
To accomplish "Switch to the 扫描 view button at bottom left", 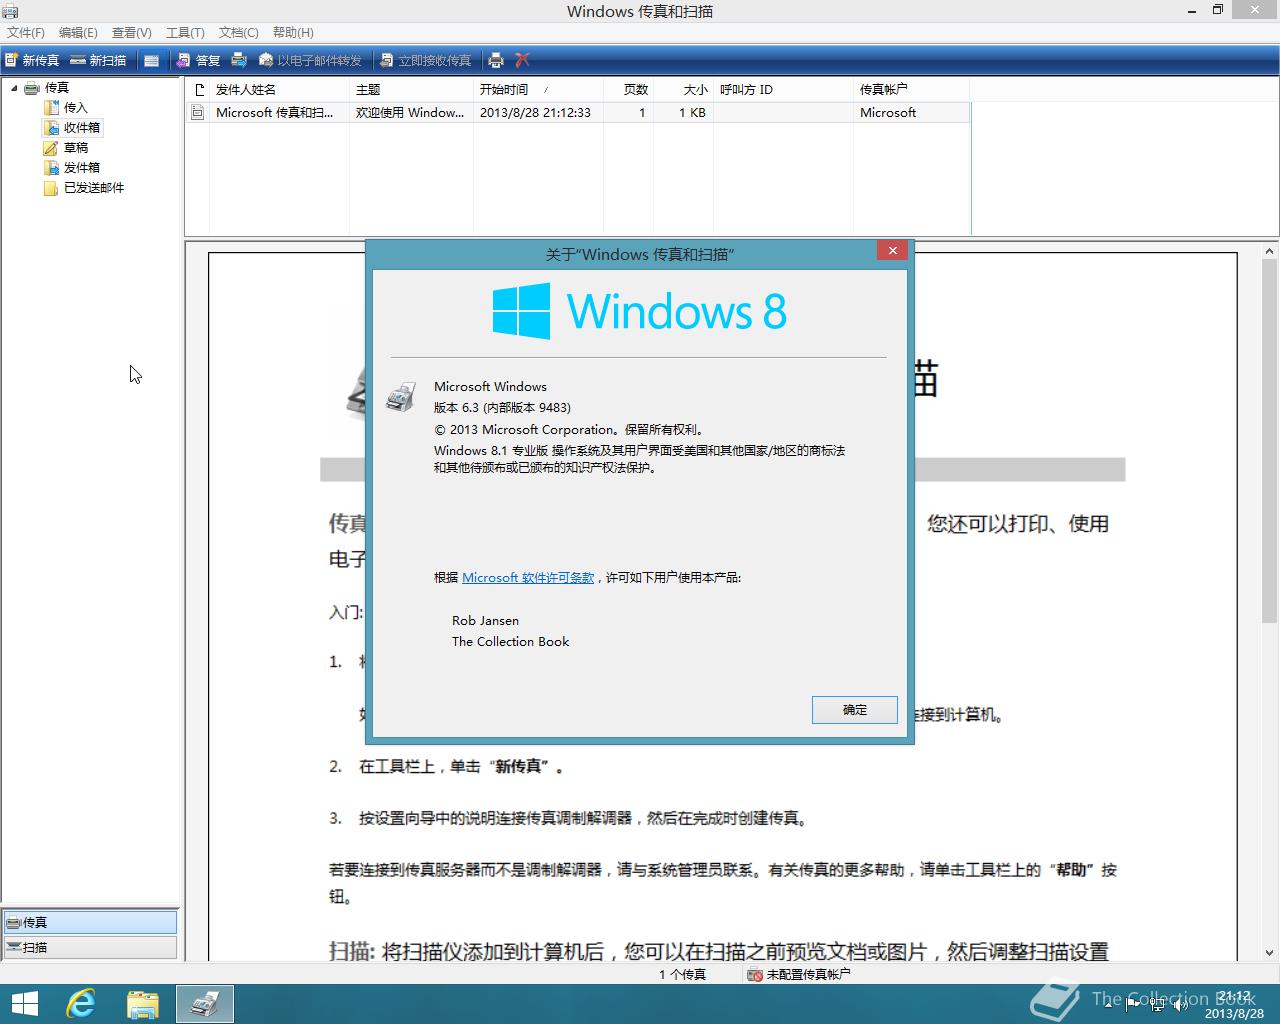I will coord(90,947).
